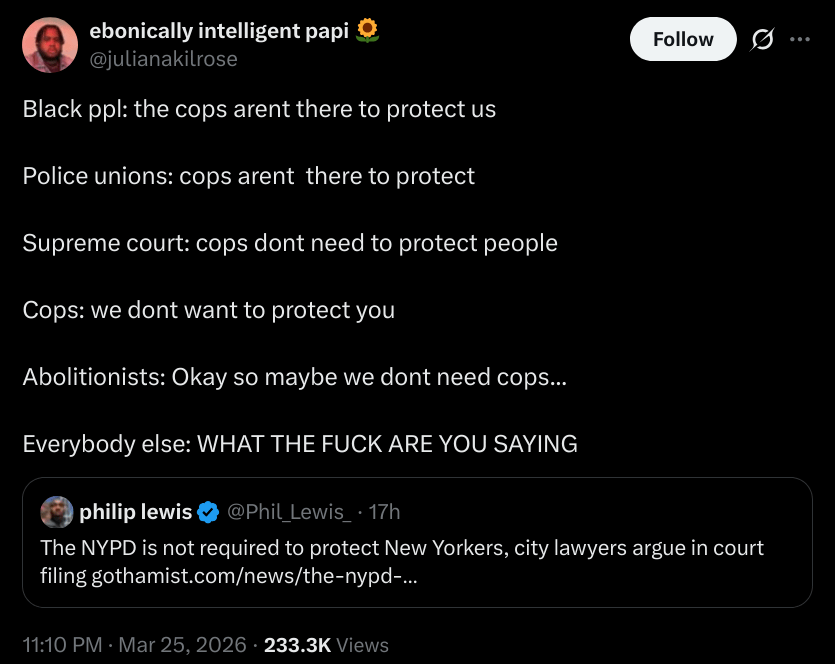
Task: Click the Follow button
Action: (683, 39)
